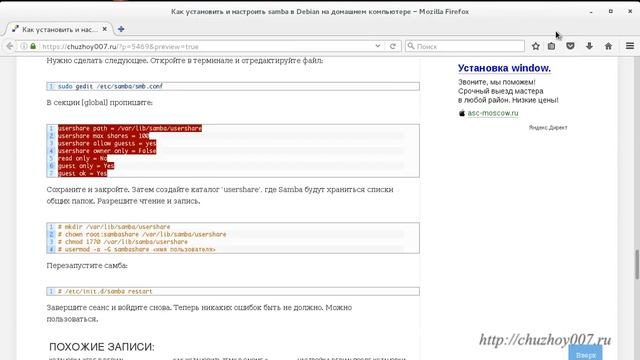Viewport: 640px width, 360px height.
Task: Click the bookmark star icon
Action: [x=536, y=46]
